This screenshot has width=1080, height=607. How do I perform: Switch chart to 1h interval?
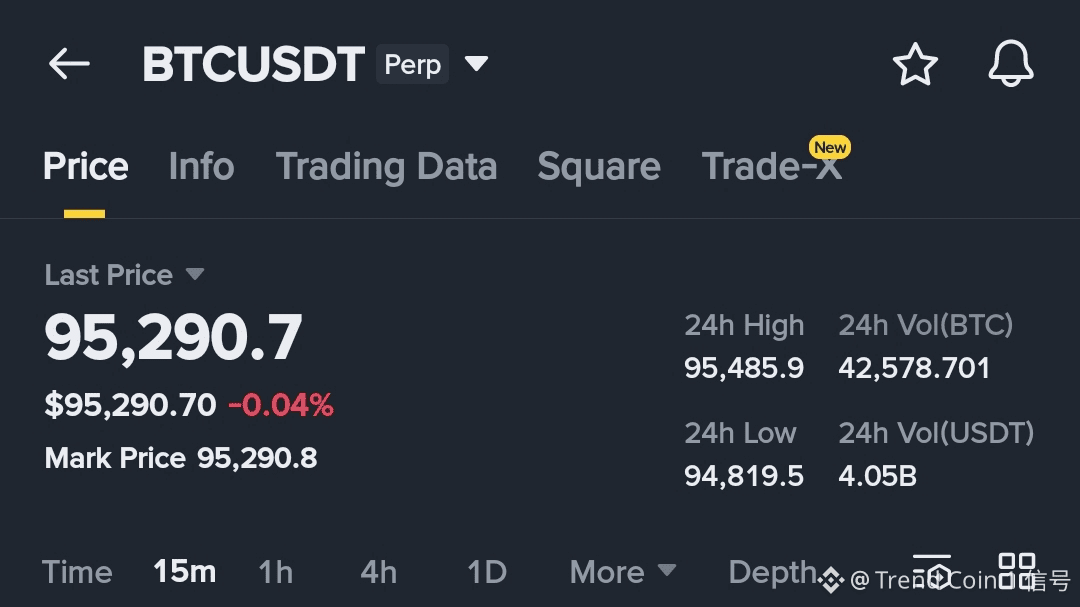(275, 572)
